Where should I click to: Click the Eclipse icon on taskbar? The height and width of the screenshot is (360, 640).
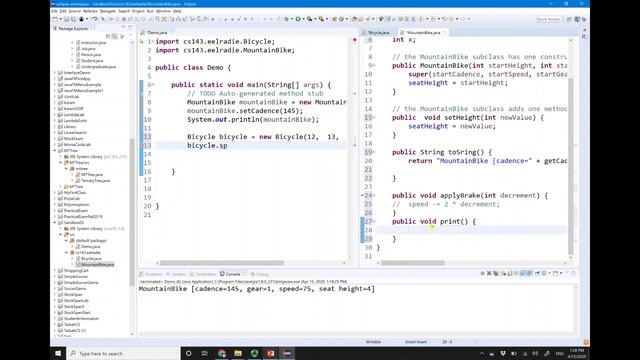coord(287,353)
